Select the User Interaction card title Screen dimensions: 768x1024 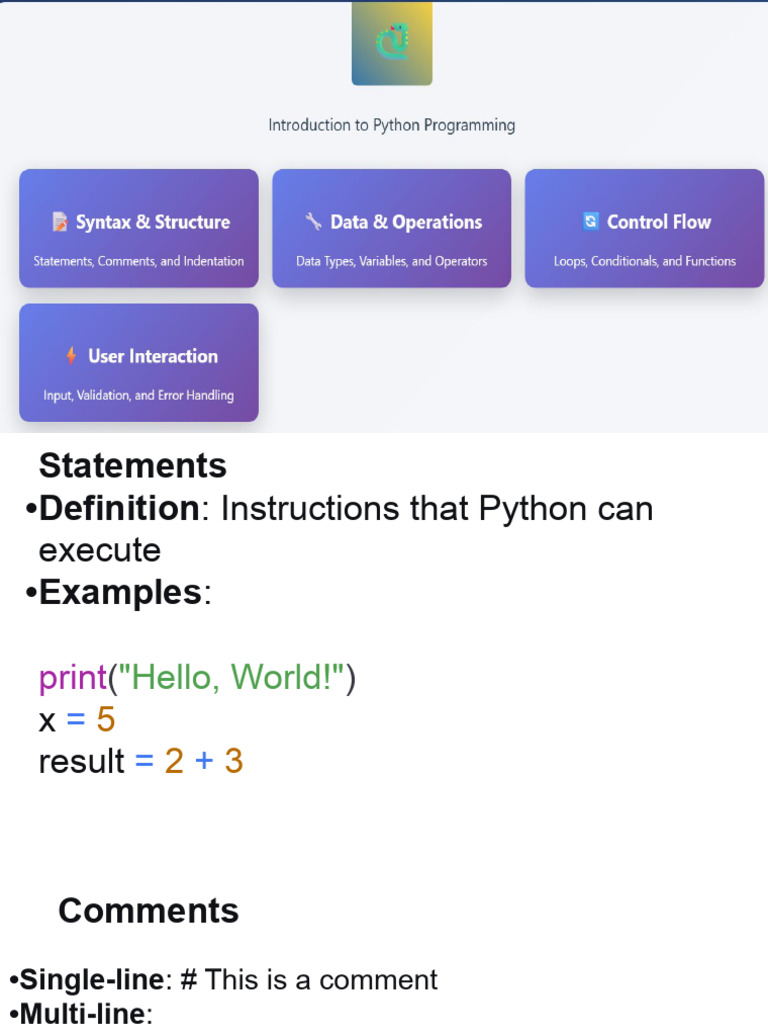coord(152,356)
